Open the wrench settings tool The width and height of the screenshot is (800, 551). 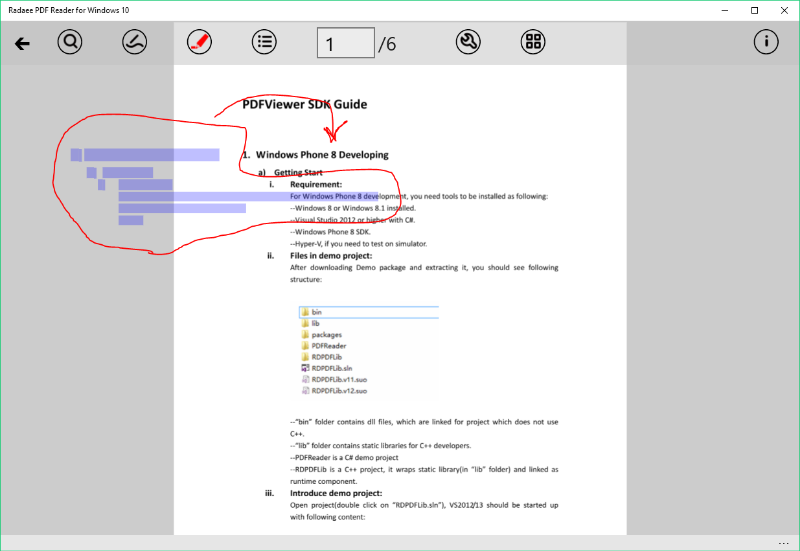467,42
